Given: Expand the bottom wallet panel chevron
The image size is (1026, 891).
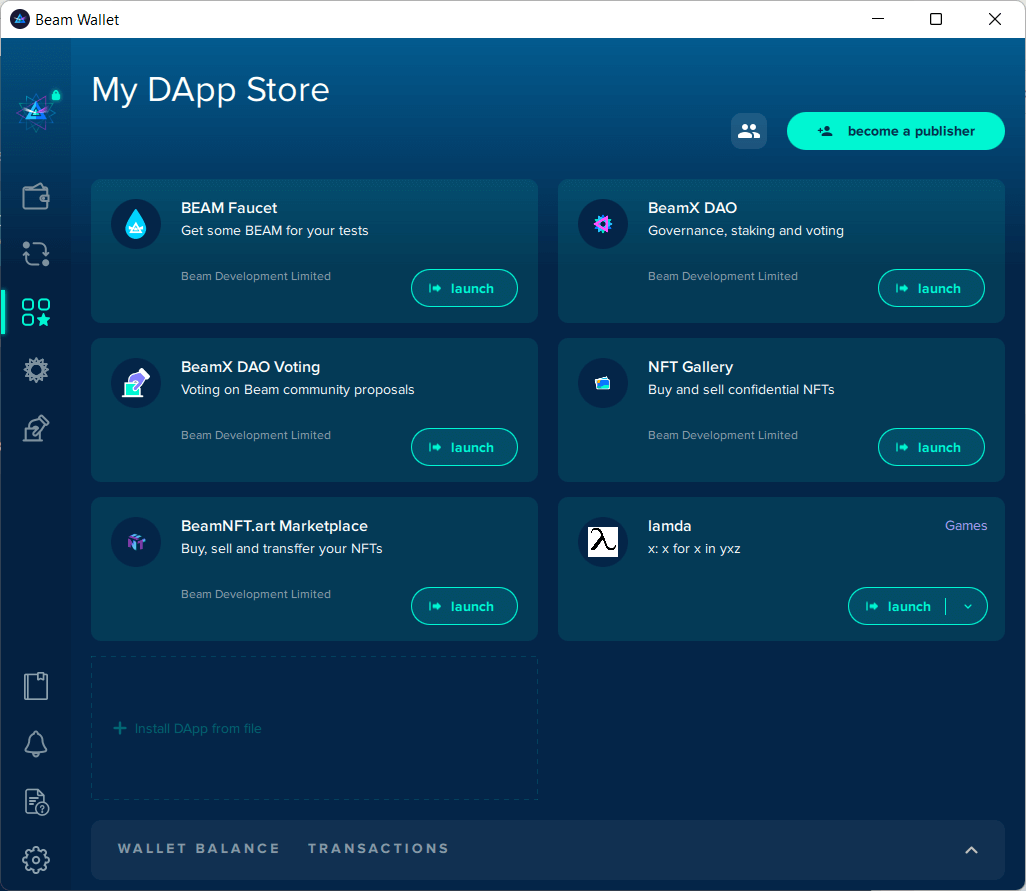Looking at the screenshot, I should pyautogui.click(x=970, y=850).
